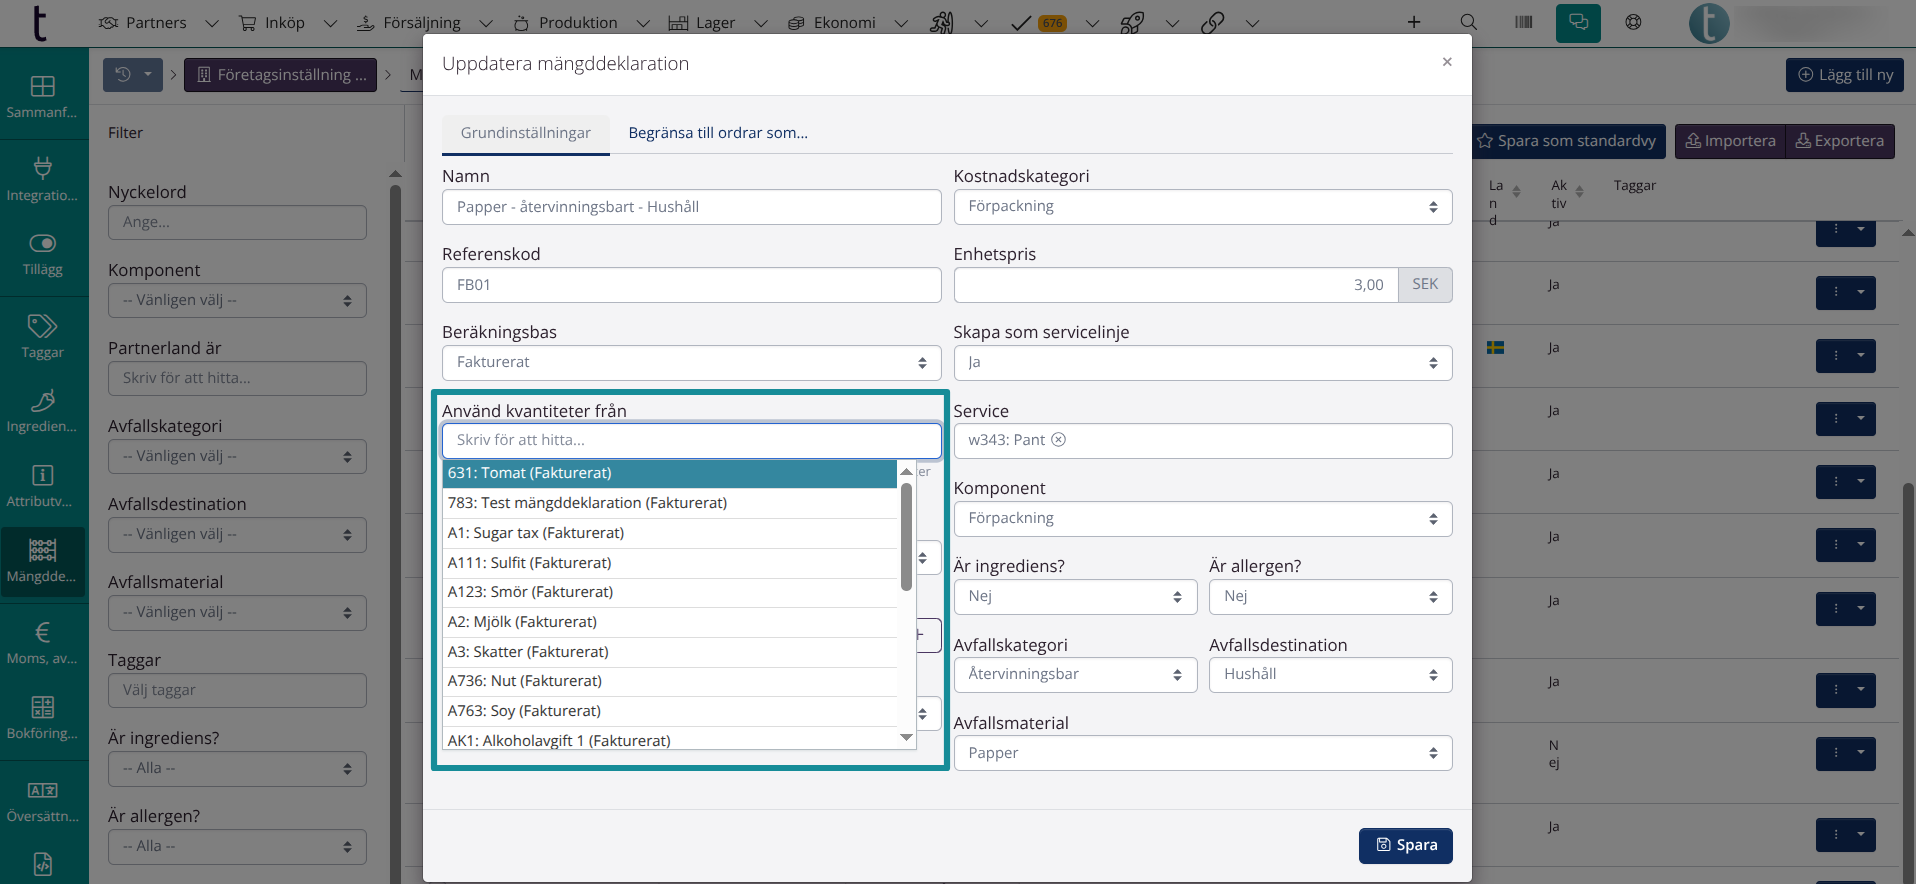This screenshot has width=1916, height=884.
Task: Select A123: Smör (Fakturerat) option
Action: click(670, 592)
